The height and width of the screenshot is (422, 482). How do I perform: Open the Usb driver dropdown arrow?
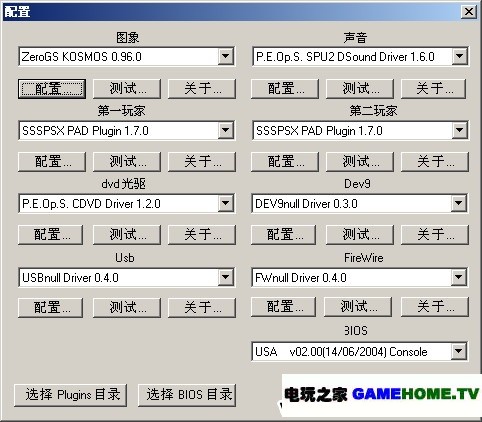tap(226, 277)
